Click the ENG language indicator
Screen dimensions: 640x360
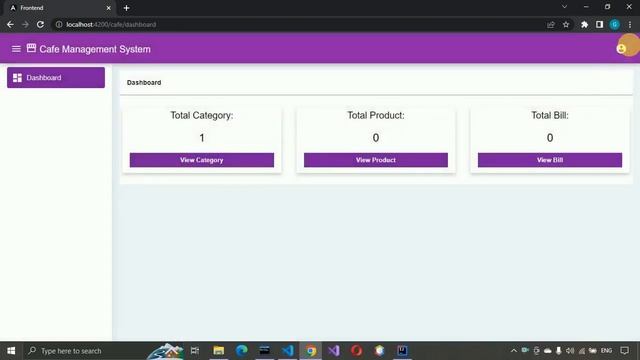(x=606, y=351)
